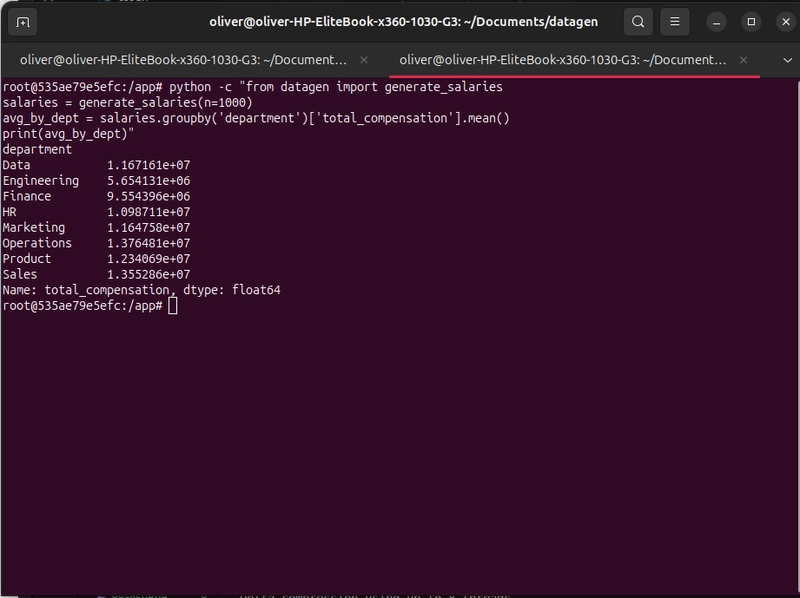The image size is (800, 598).
Task: Close the active second terminal tab
Action: 745,60
